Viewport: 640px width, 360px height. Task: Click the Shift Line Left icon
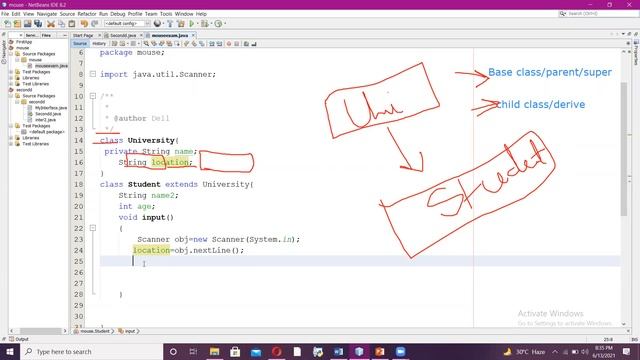[x=212, y=44]
